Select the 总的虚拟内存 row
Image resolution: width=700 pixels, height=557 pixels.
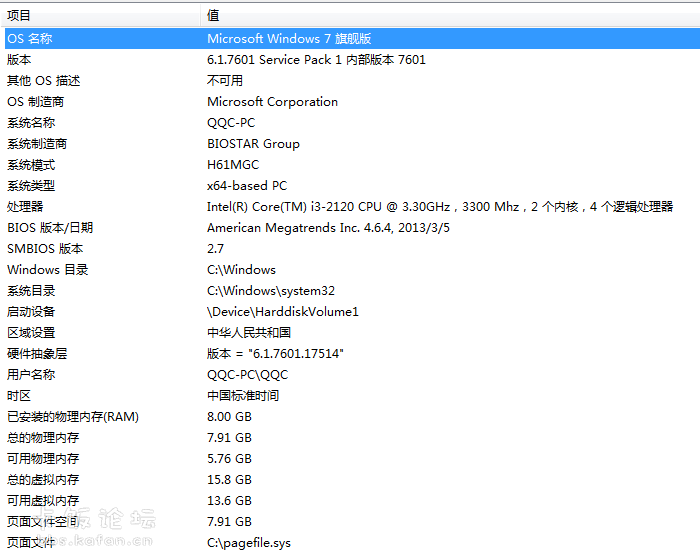pyautogui.click(x=352, y=479)
